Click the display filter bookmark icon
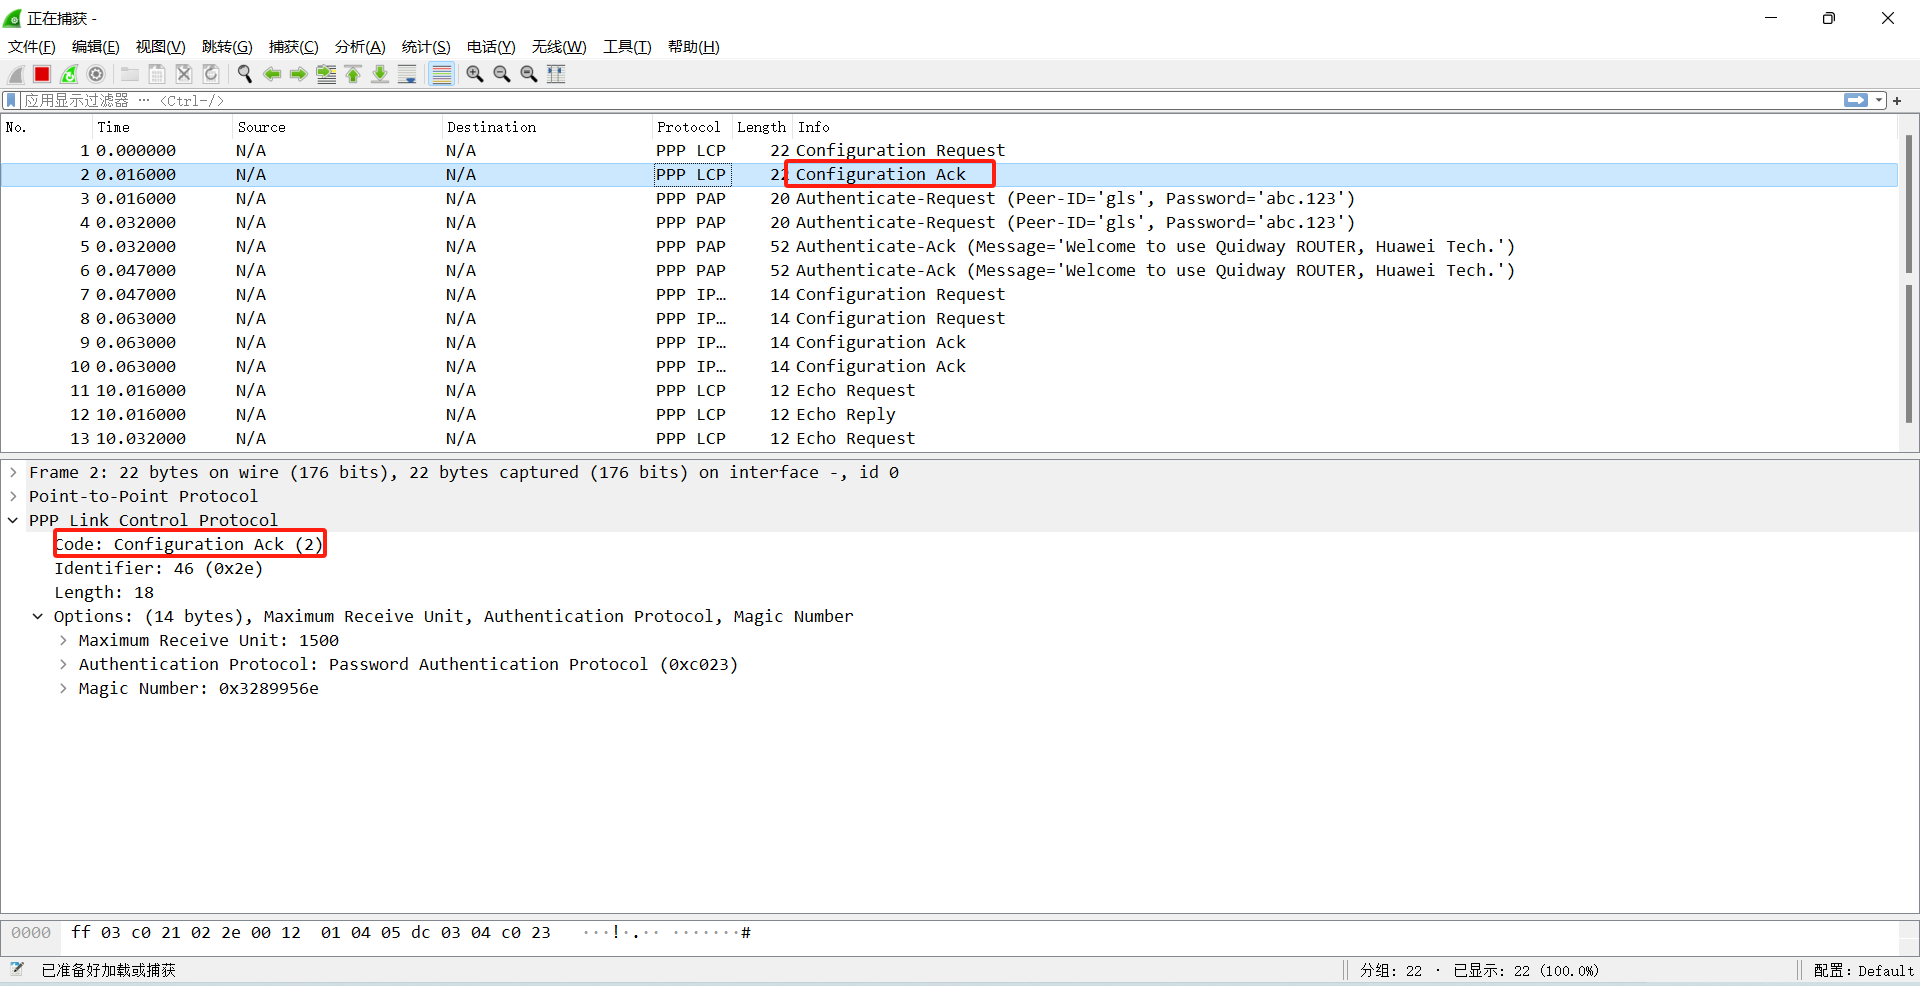The width and height of the screenshot is (1920, 986). (x=11, y=100)
